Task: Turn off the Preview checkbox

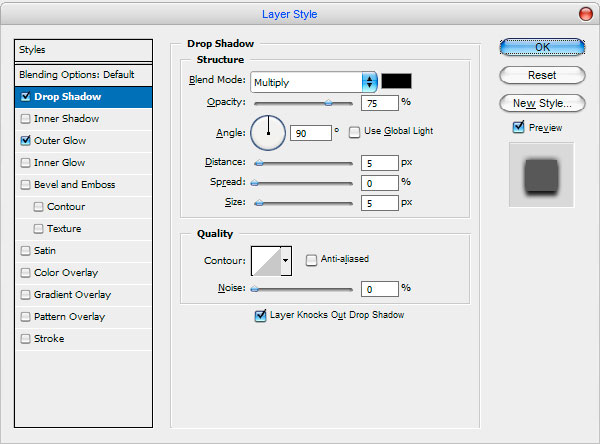Action: [x=518, y=127]
